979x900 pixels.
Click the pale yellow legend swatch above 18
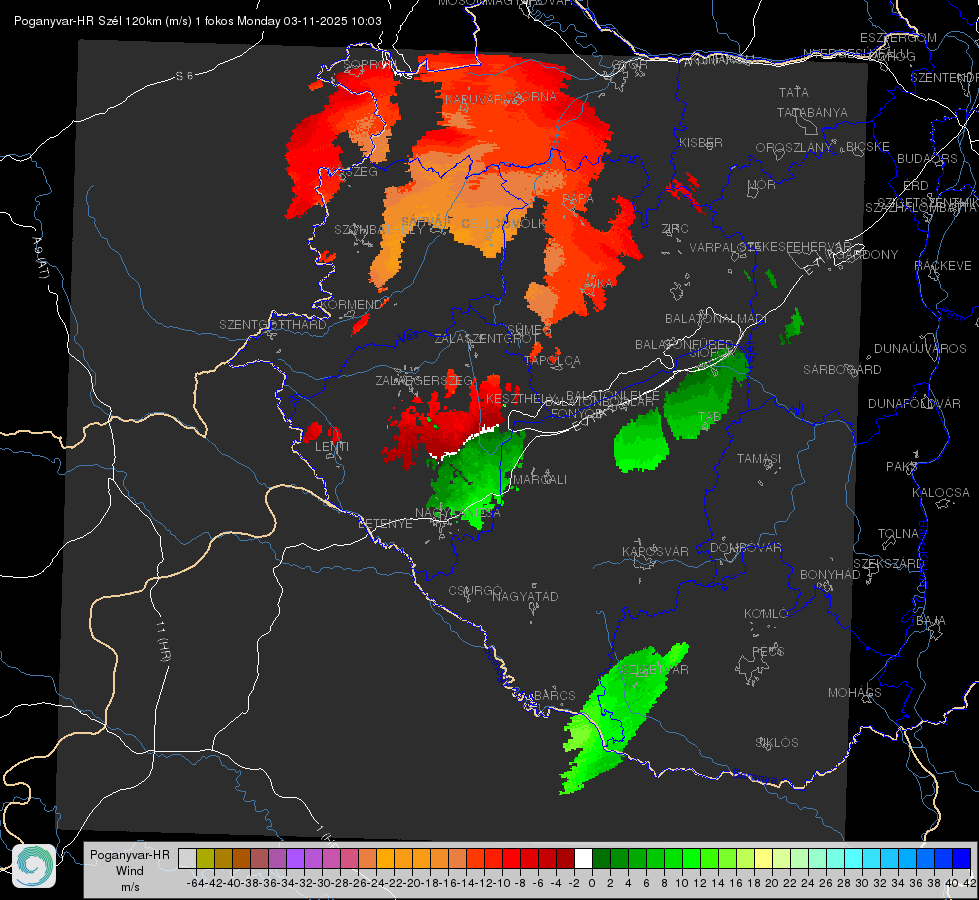click(764, 858)
